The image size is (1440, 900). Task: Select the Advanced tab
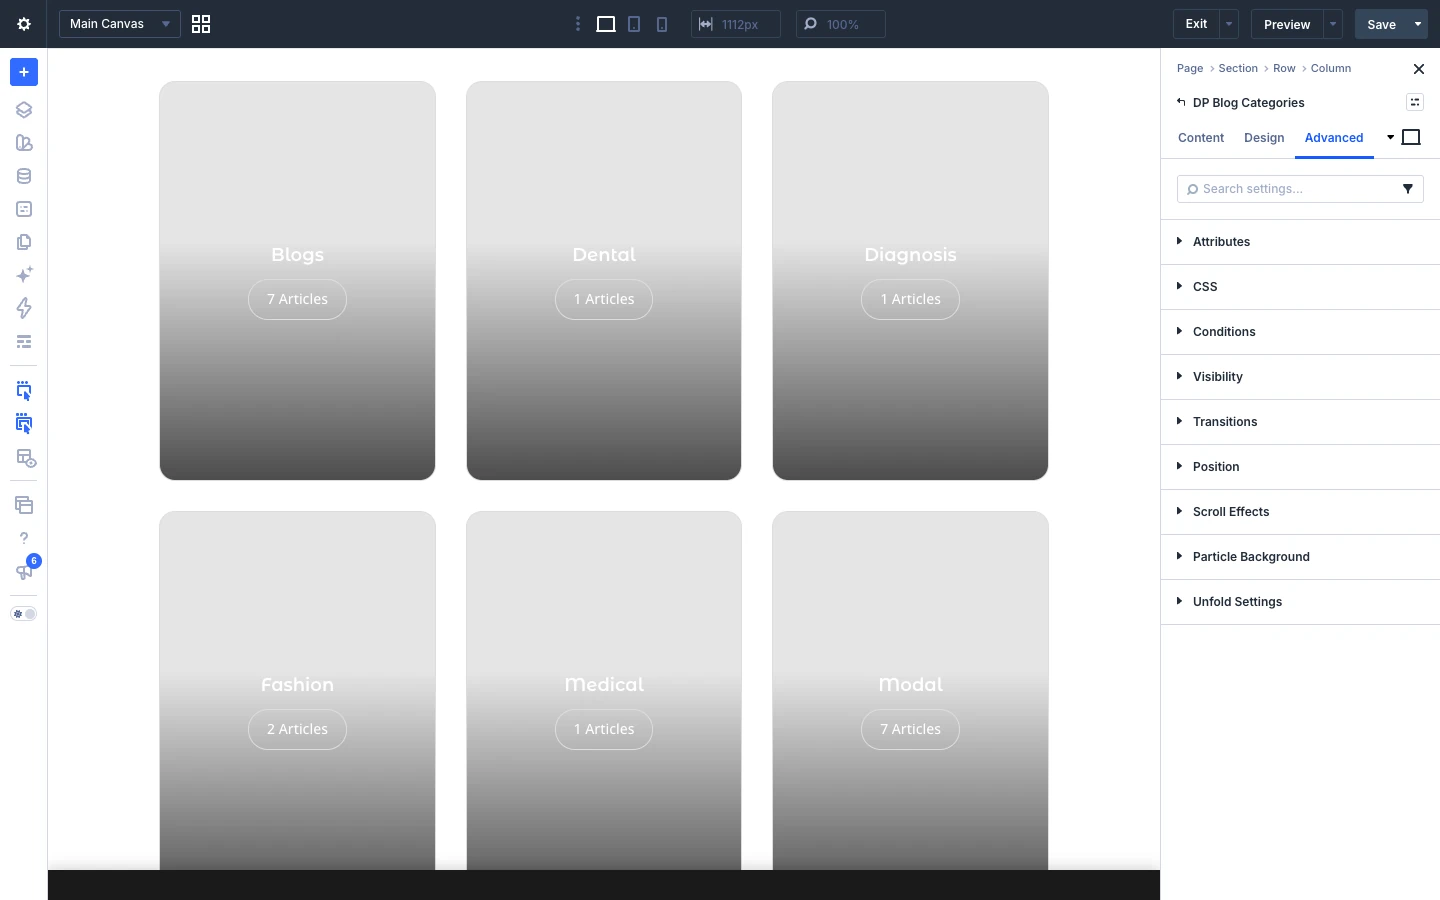point(1334,138)
